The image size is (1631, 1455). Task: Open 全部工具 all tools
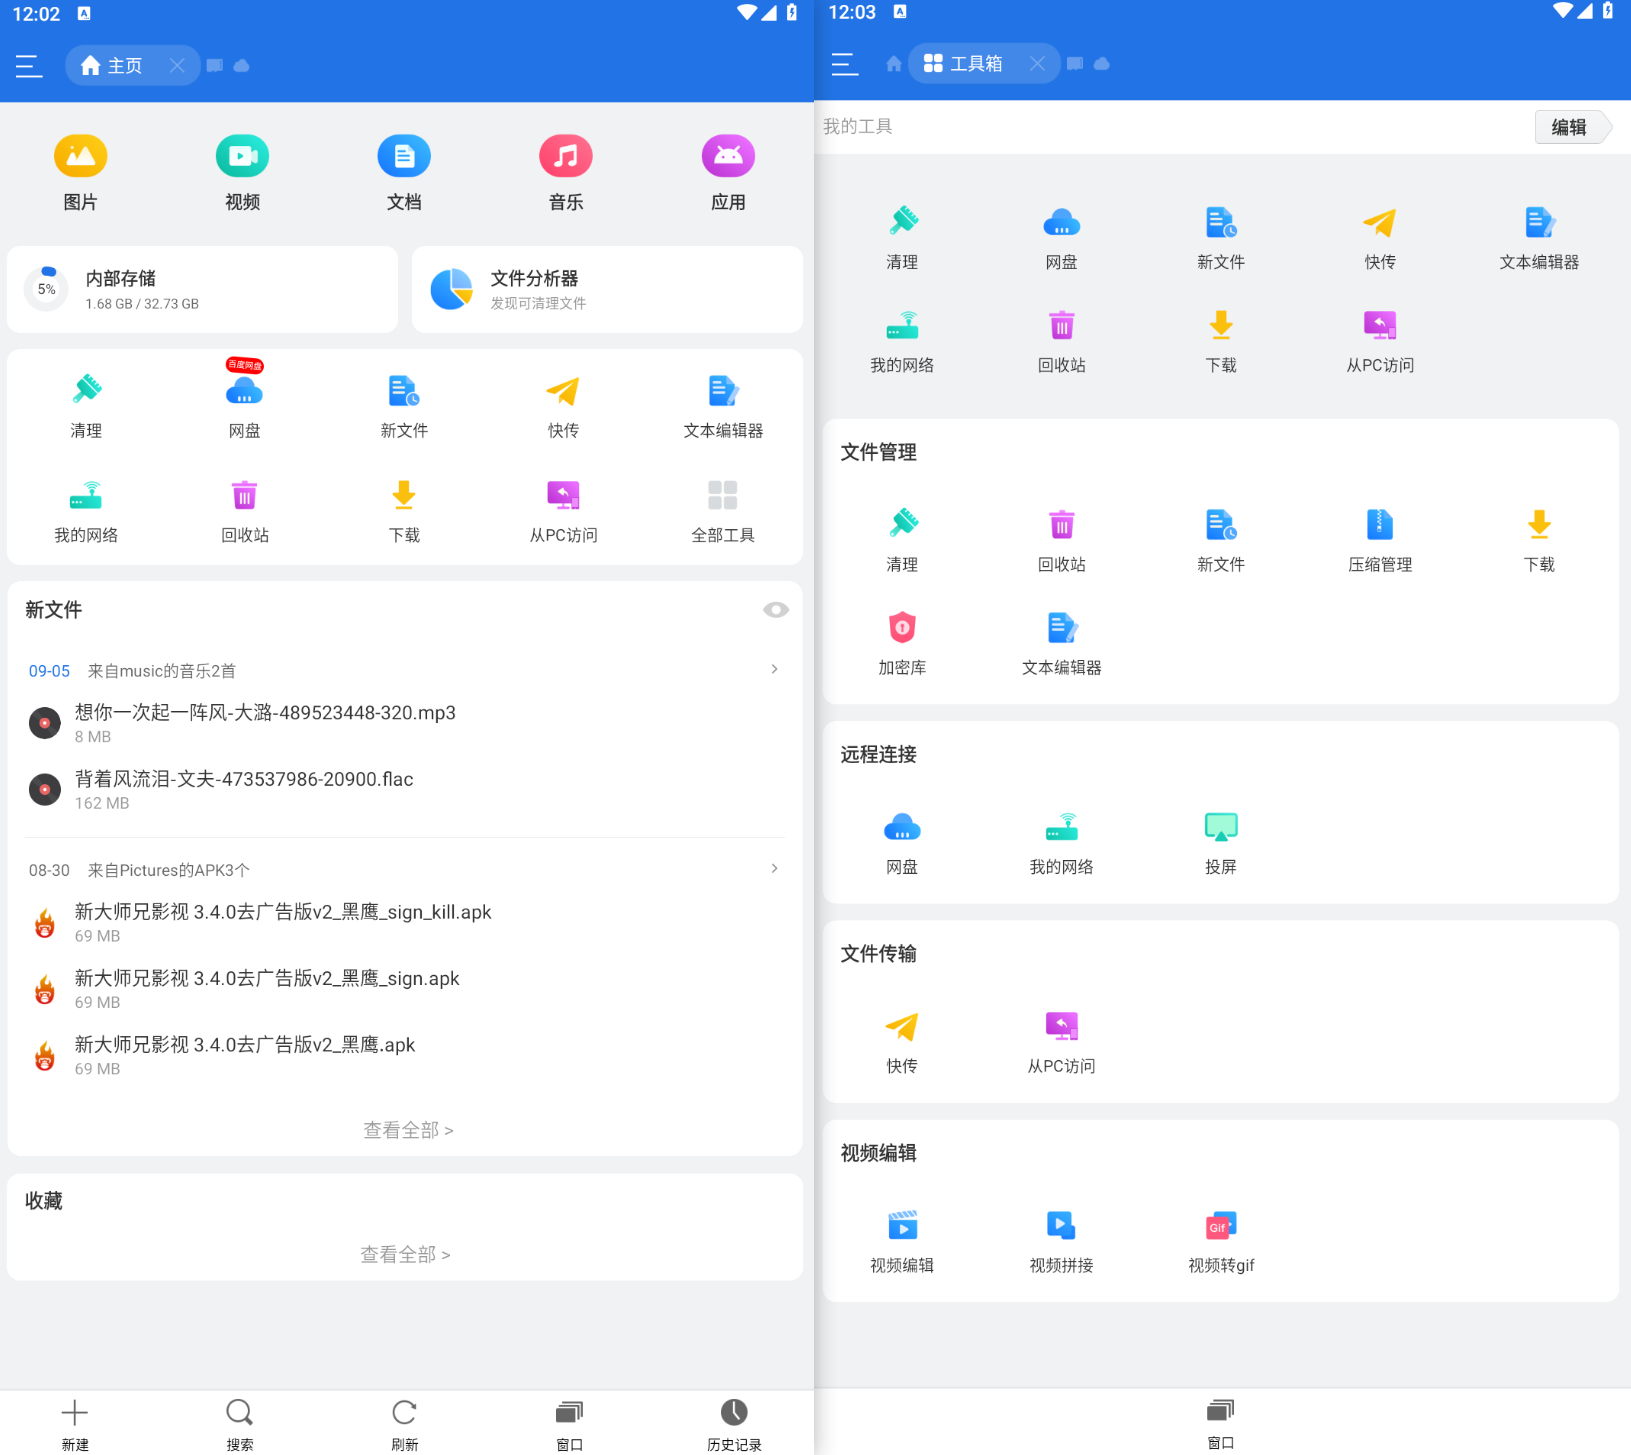click(723, 511)
